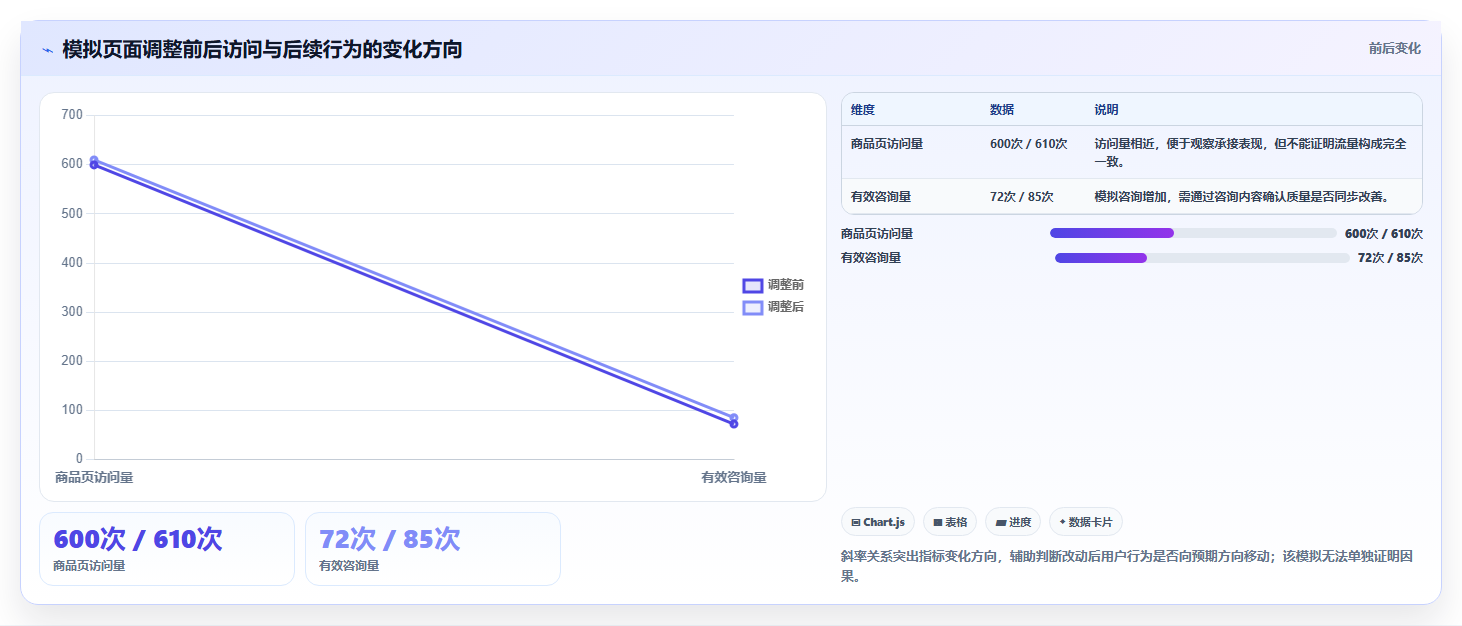Click the footer note starting 斜率关系突出

pyautogui.click(x=1127, y=566)
